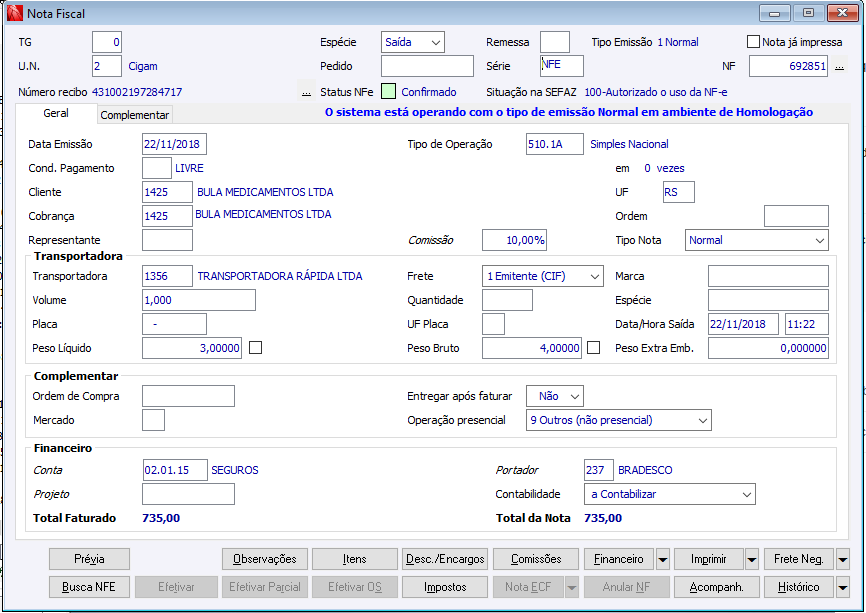Toggle checkbox beside Peso Líquido field

tap(255, 348)
